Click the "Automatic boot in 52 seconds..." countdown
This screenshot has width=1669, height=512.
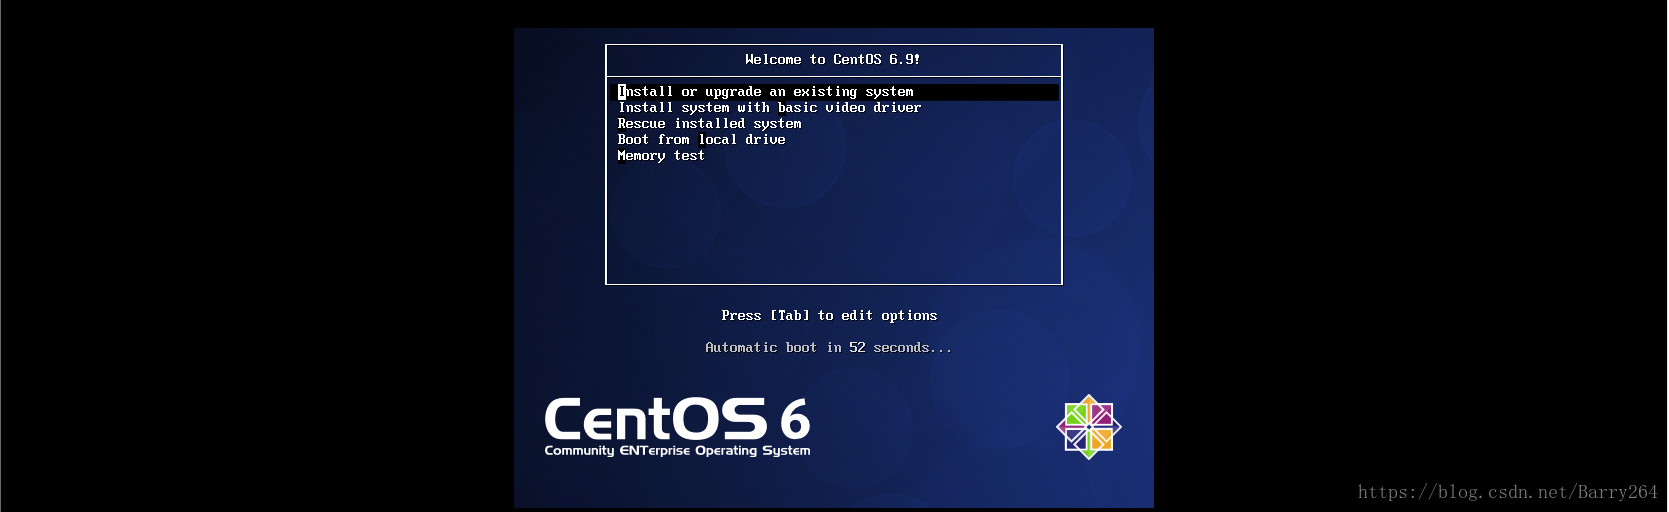point(829,348)
